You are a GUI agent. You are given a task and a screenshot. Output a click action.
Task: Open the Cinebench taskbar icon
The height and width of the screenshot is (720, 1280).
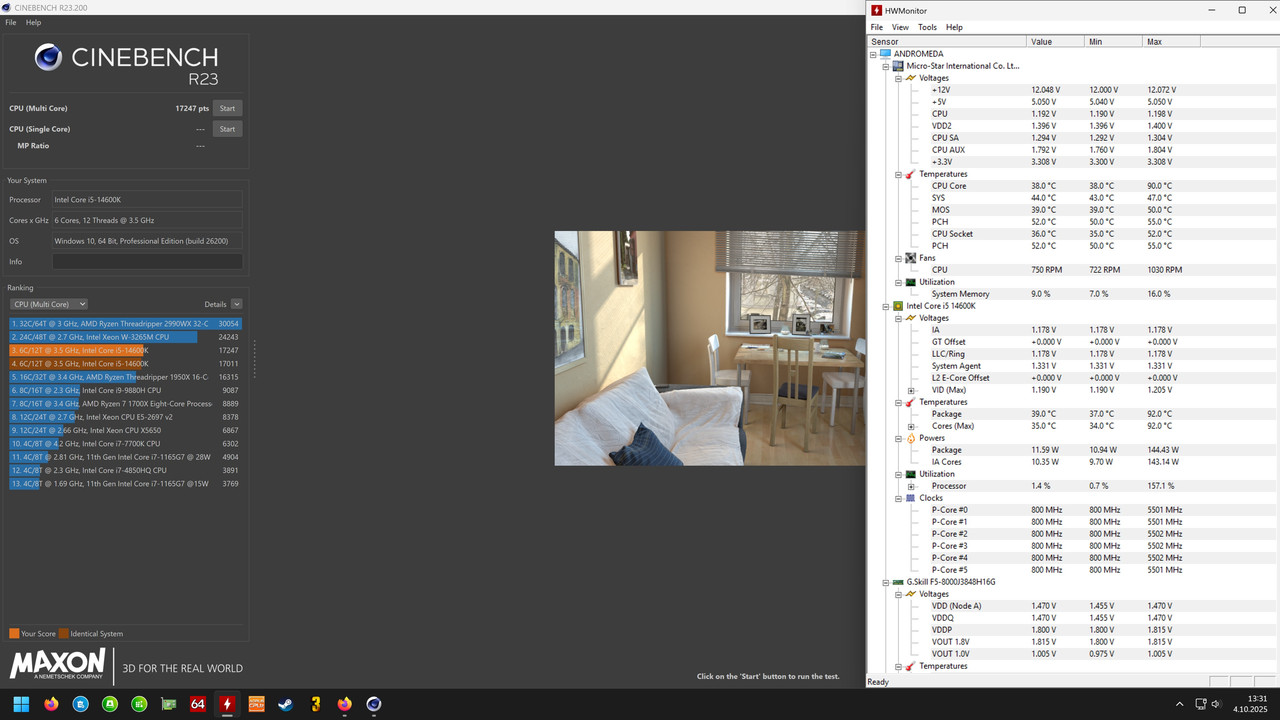[x=374, y=704]
